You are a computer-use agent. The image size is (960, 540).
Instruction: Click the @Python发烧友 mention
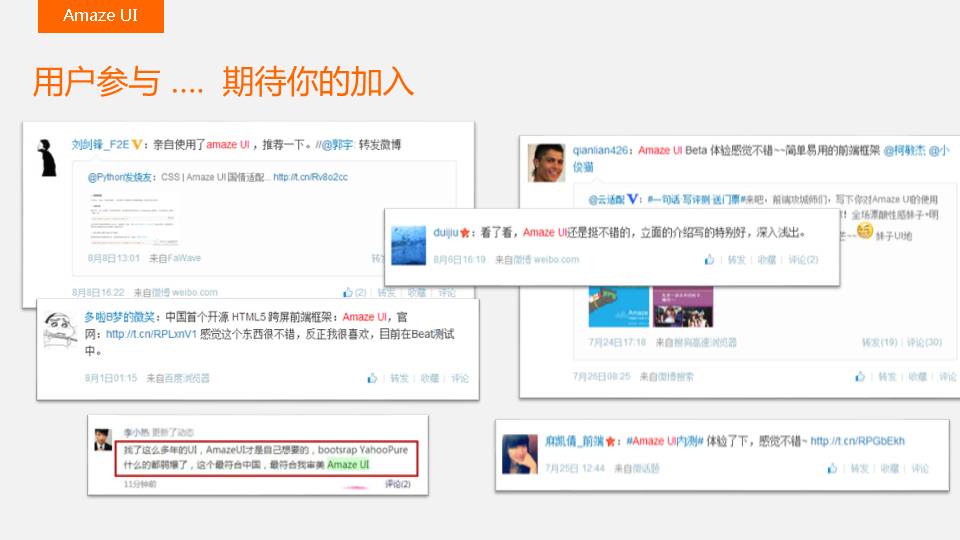point(123,177)
